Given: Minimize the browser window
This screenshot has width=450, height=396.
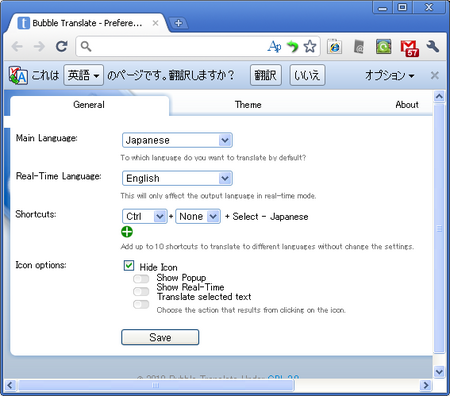Looking at the screenshot, I should click(382, 7).
